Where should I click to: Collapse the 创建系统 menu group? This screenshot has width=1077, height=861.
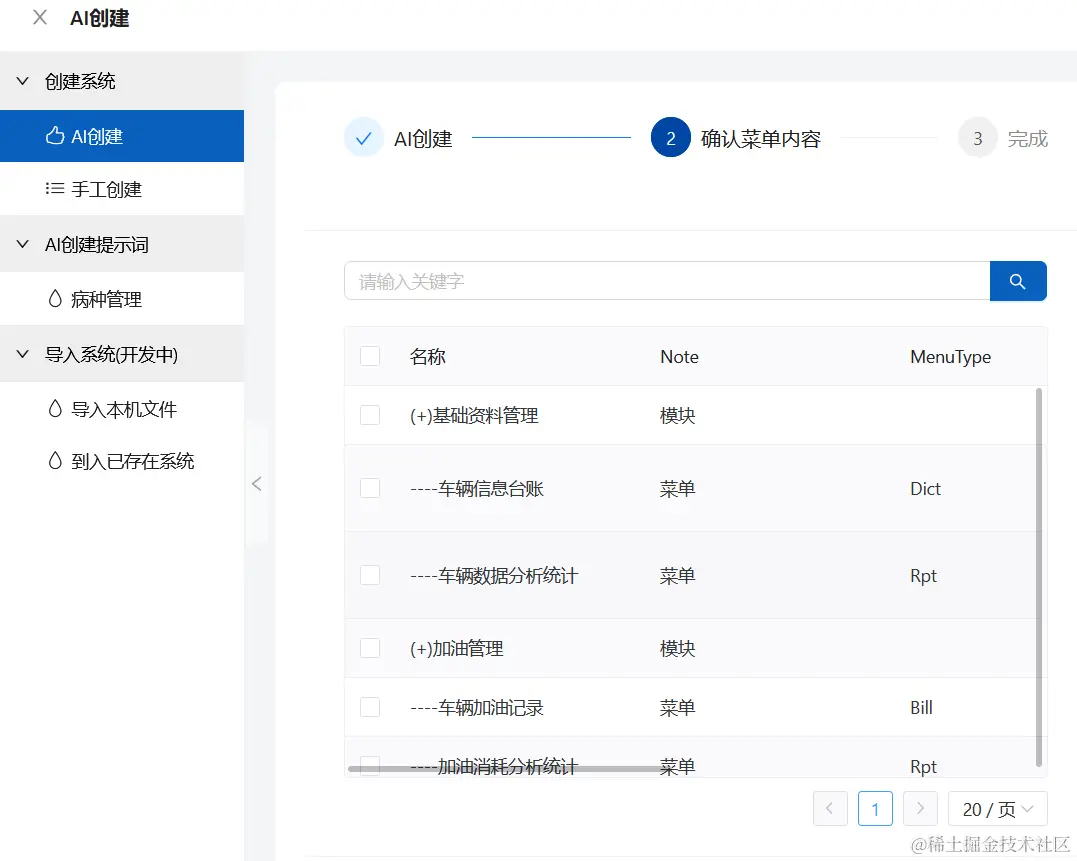click(x=122, y=81)
